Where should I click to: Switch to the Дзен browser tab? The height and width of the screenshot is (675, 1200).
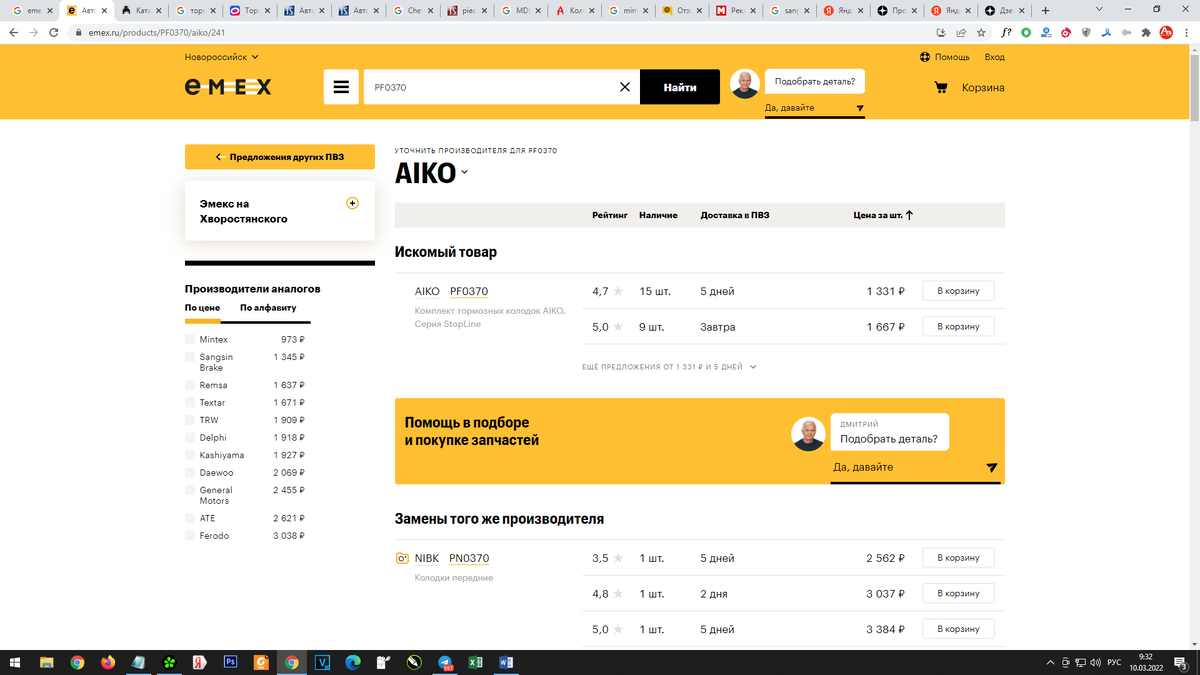click(x=1003, y=10)
